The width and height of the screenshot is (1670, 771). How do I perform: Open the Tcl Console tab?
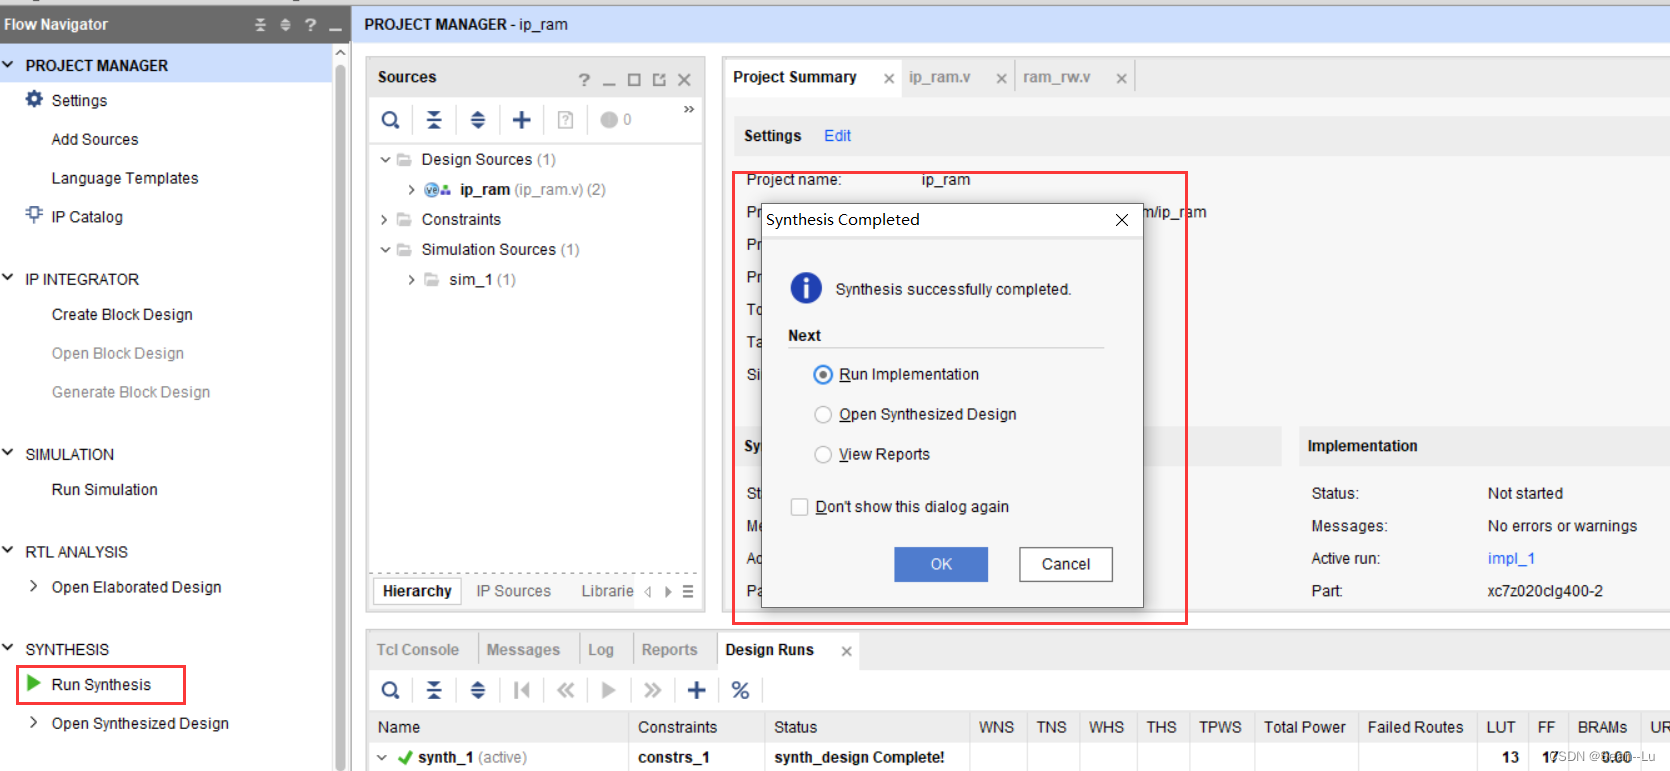tap(418, 649)
